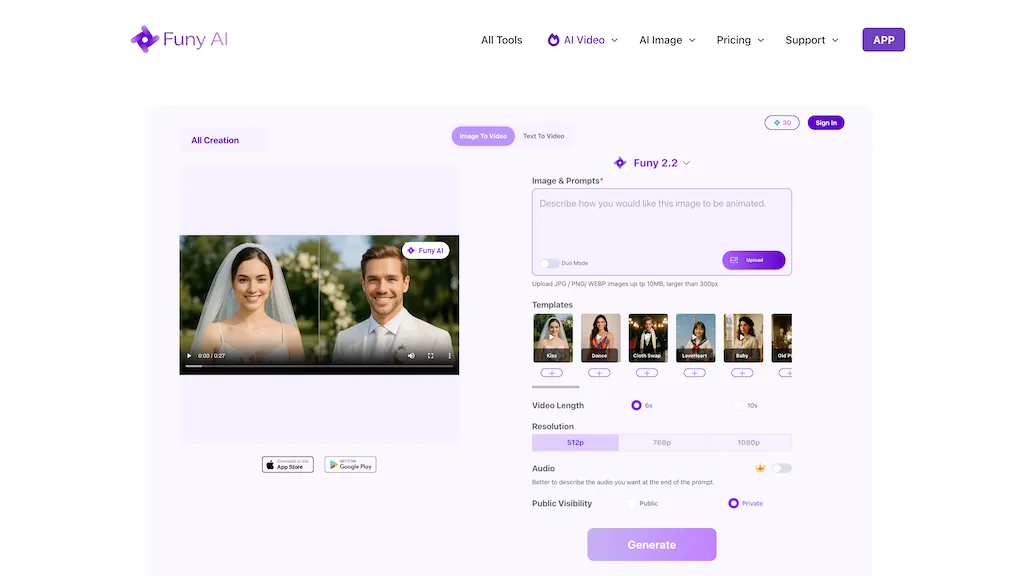This screenshot has width=1024, height=576.
Task: Open the Support menu
Action: 812,40
